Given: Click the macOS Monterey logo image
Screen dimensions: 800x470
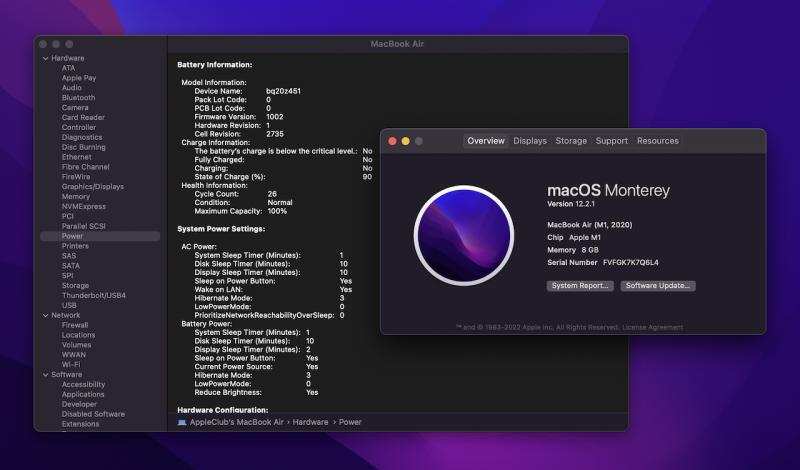Looking at the screenshot, I should [464, 235].
